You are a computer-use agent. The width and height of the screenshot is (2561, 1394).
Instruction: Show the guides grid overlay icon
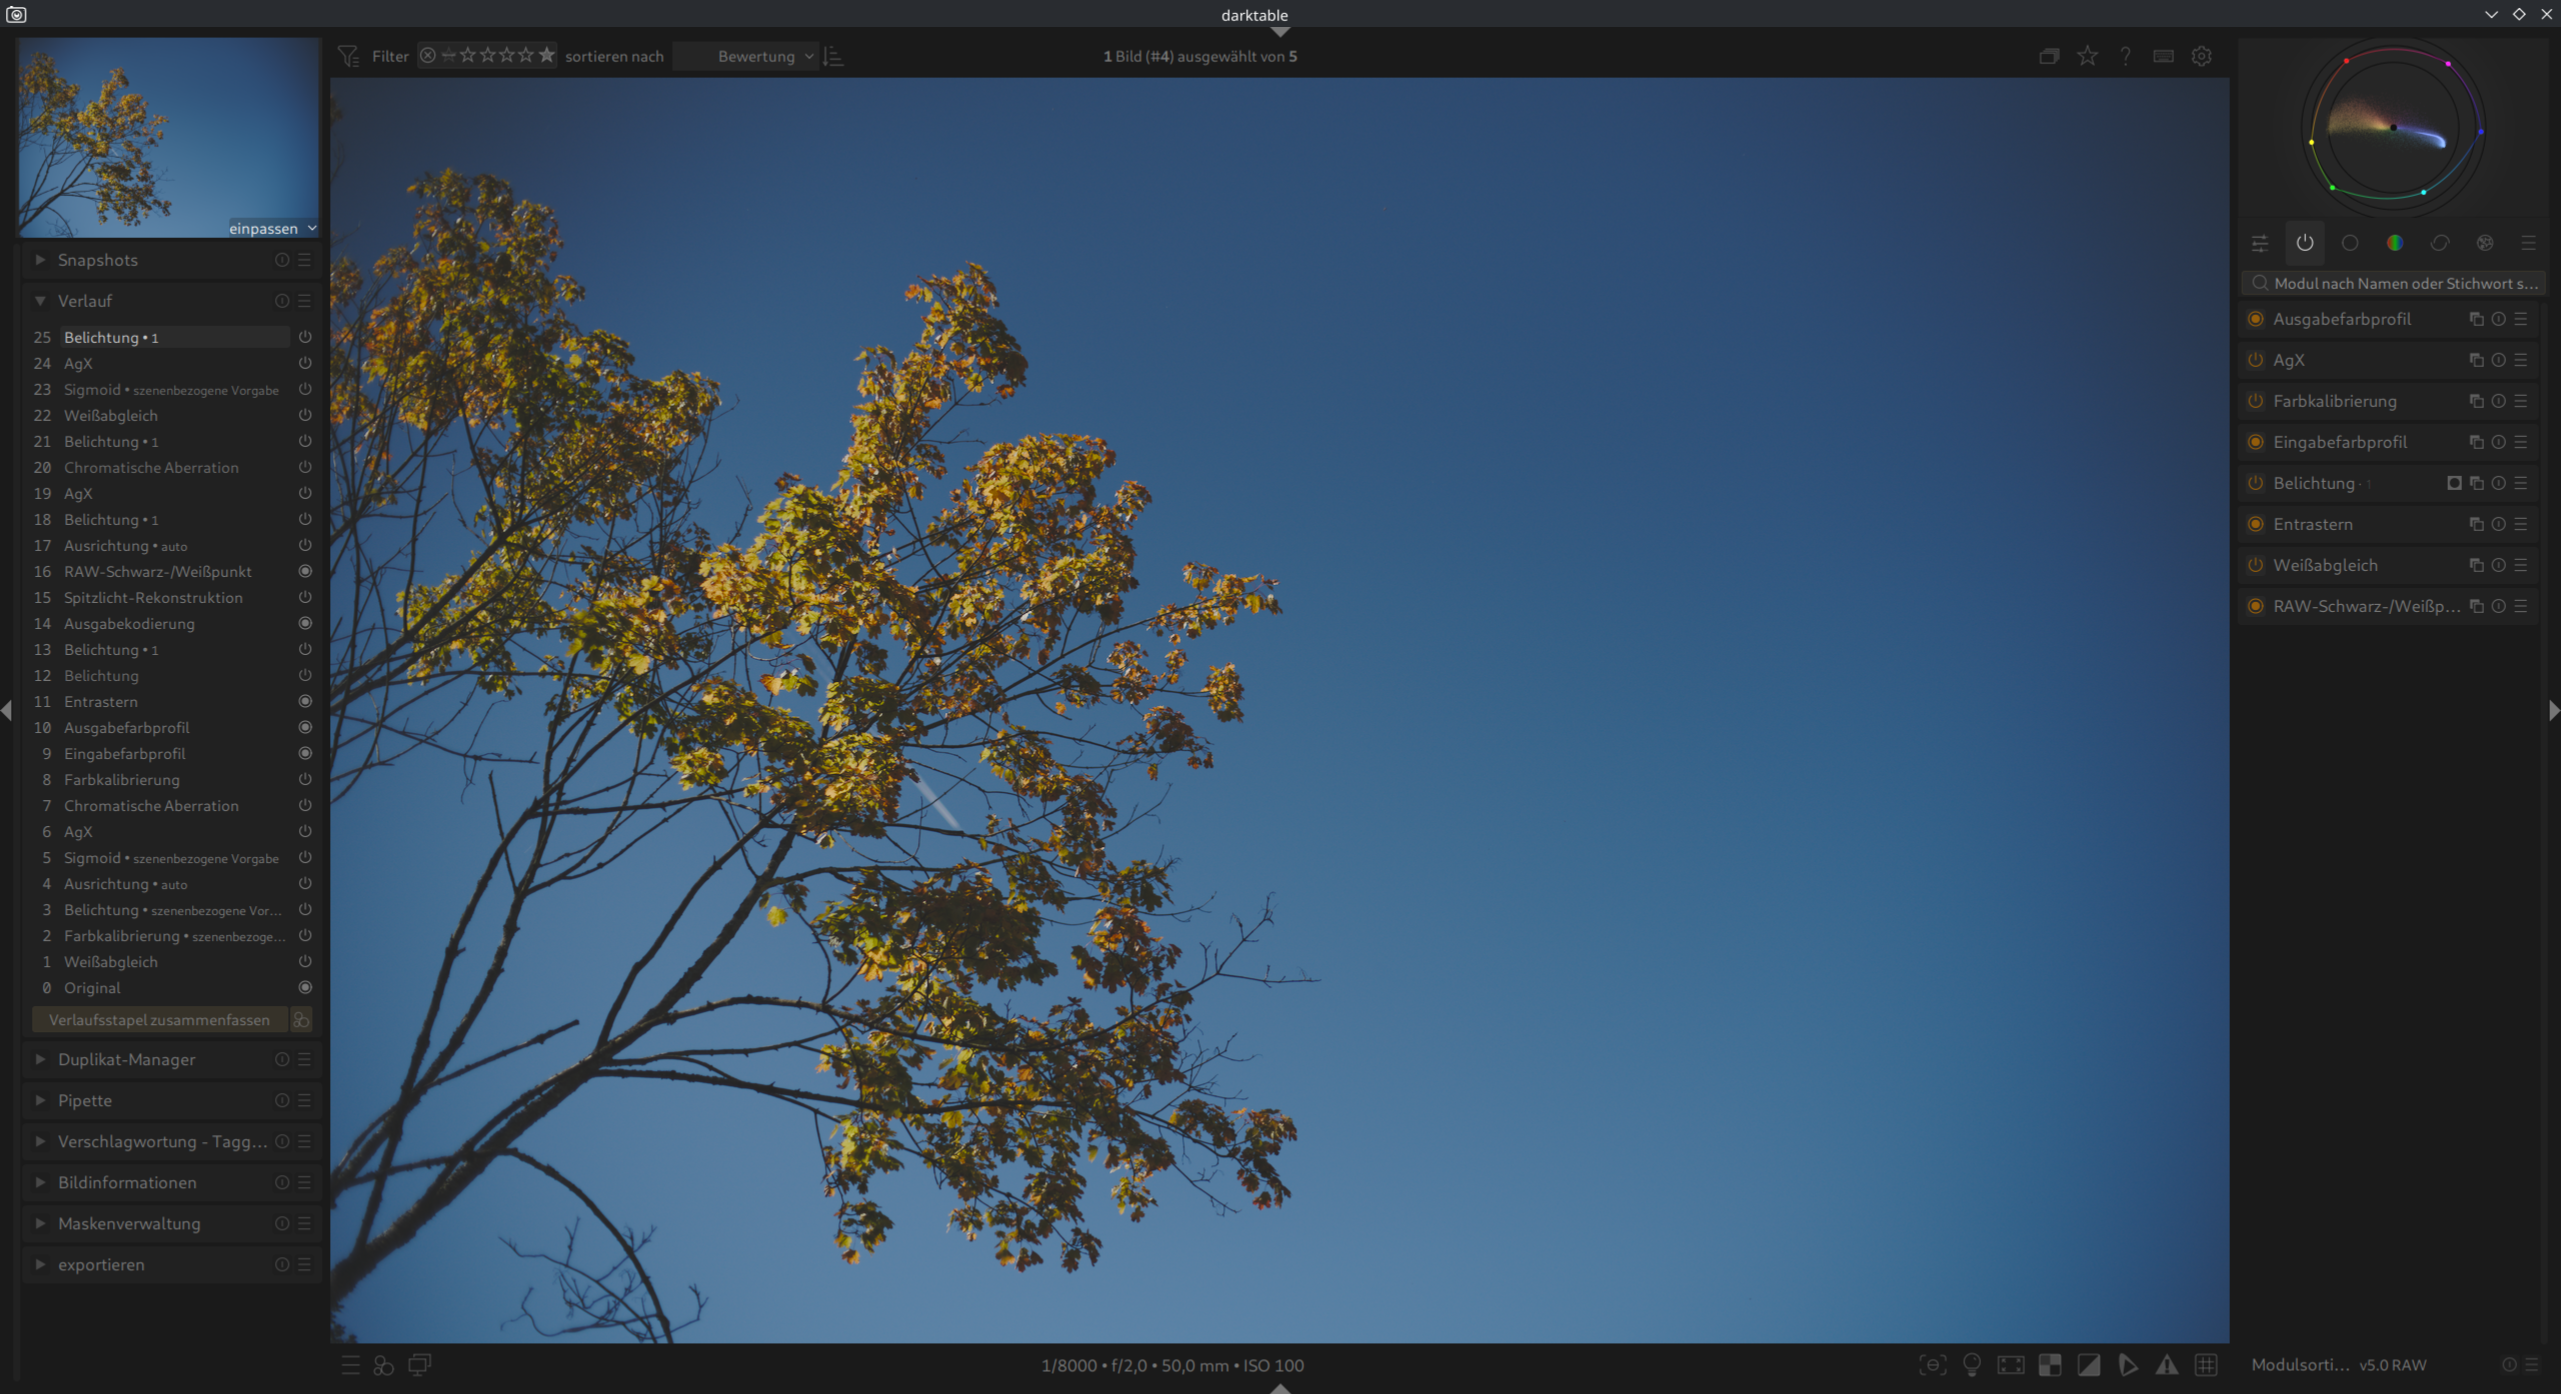(2206, 1365)
